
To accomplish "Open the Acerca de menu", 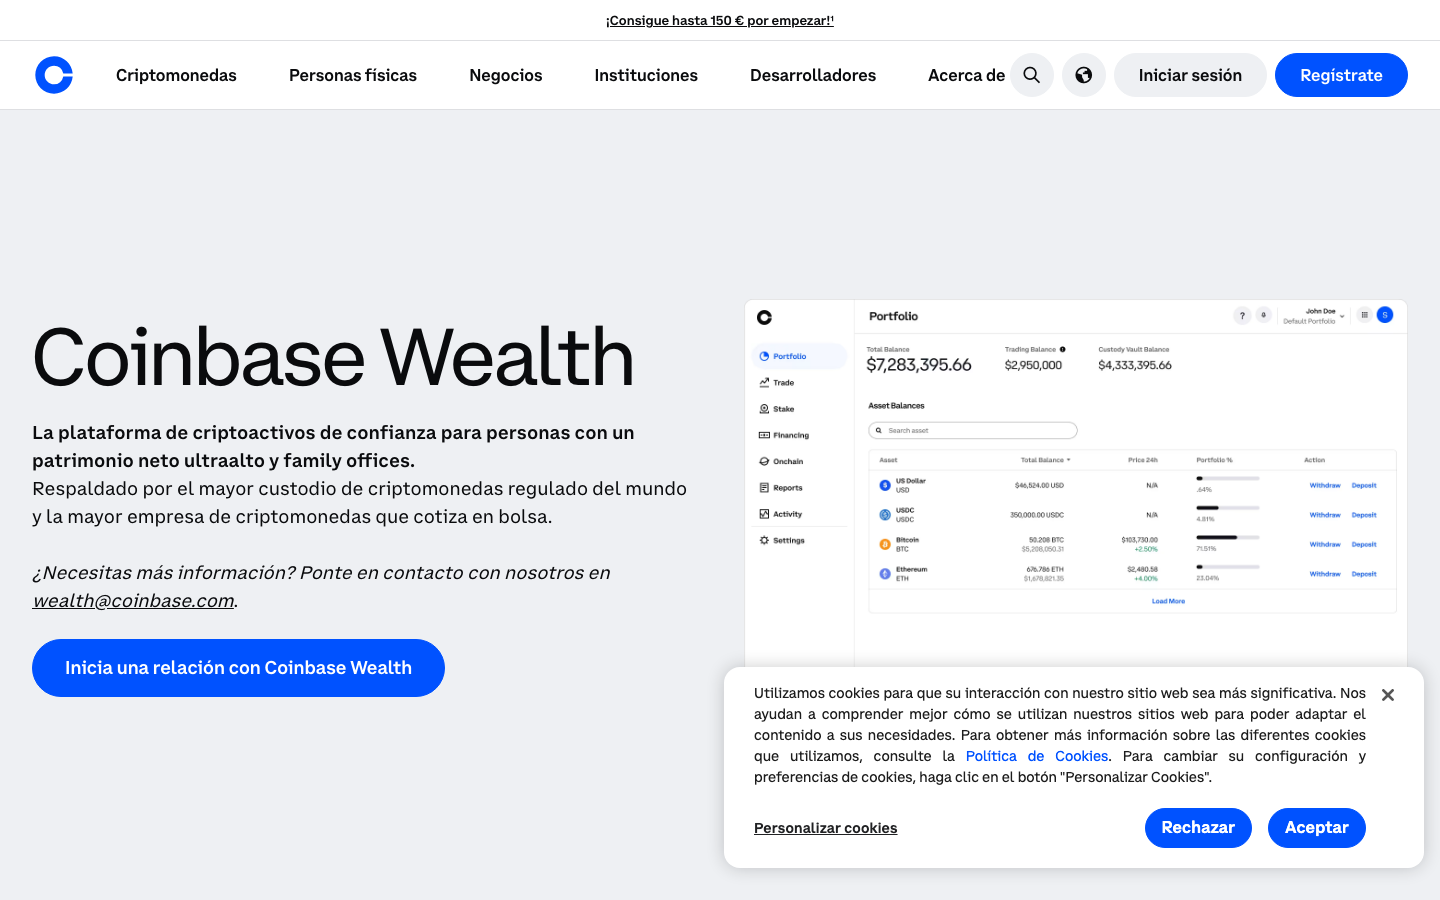I will tap(966, 75).
